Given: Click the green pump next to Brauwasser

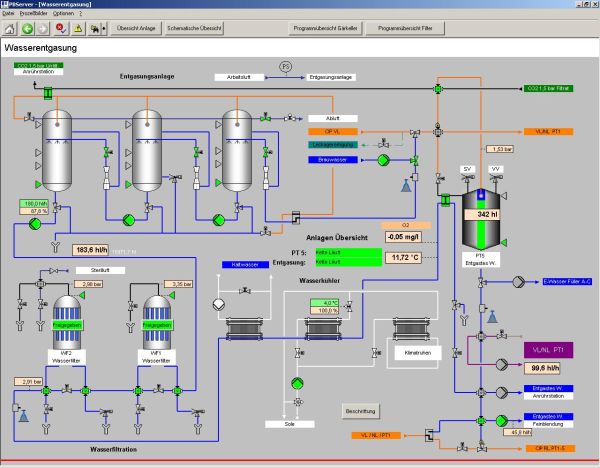Looking at the screenshot, I should (x=368, y=159).
